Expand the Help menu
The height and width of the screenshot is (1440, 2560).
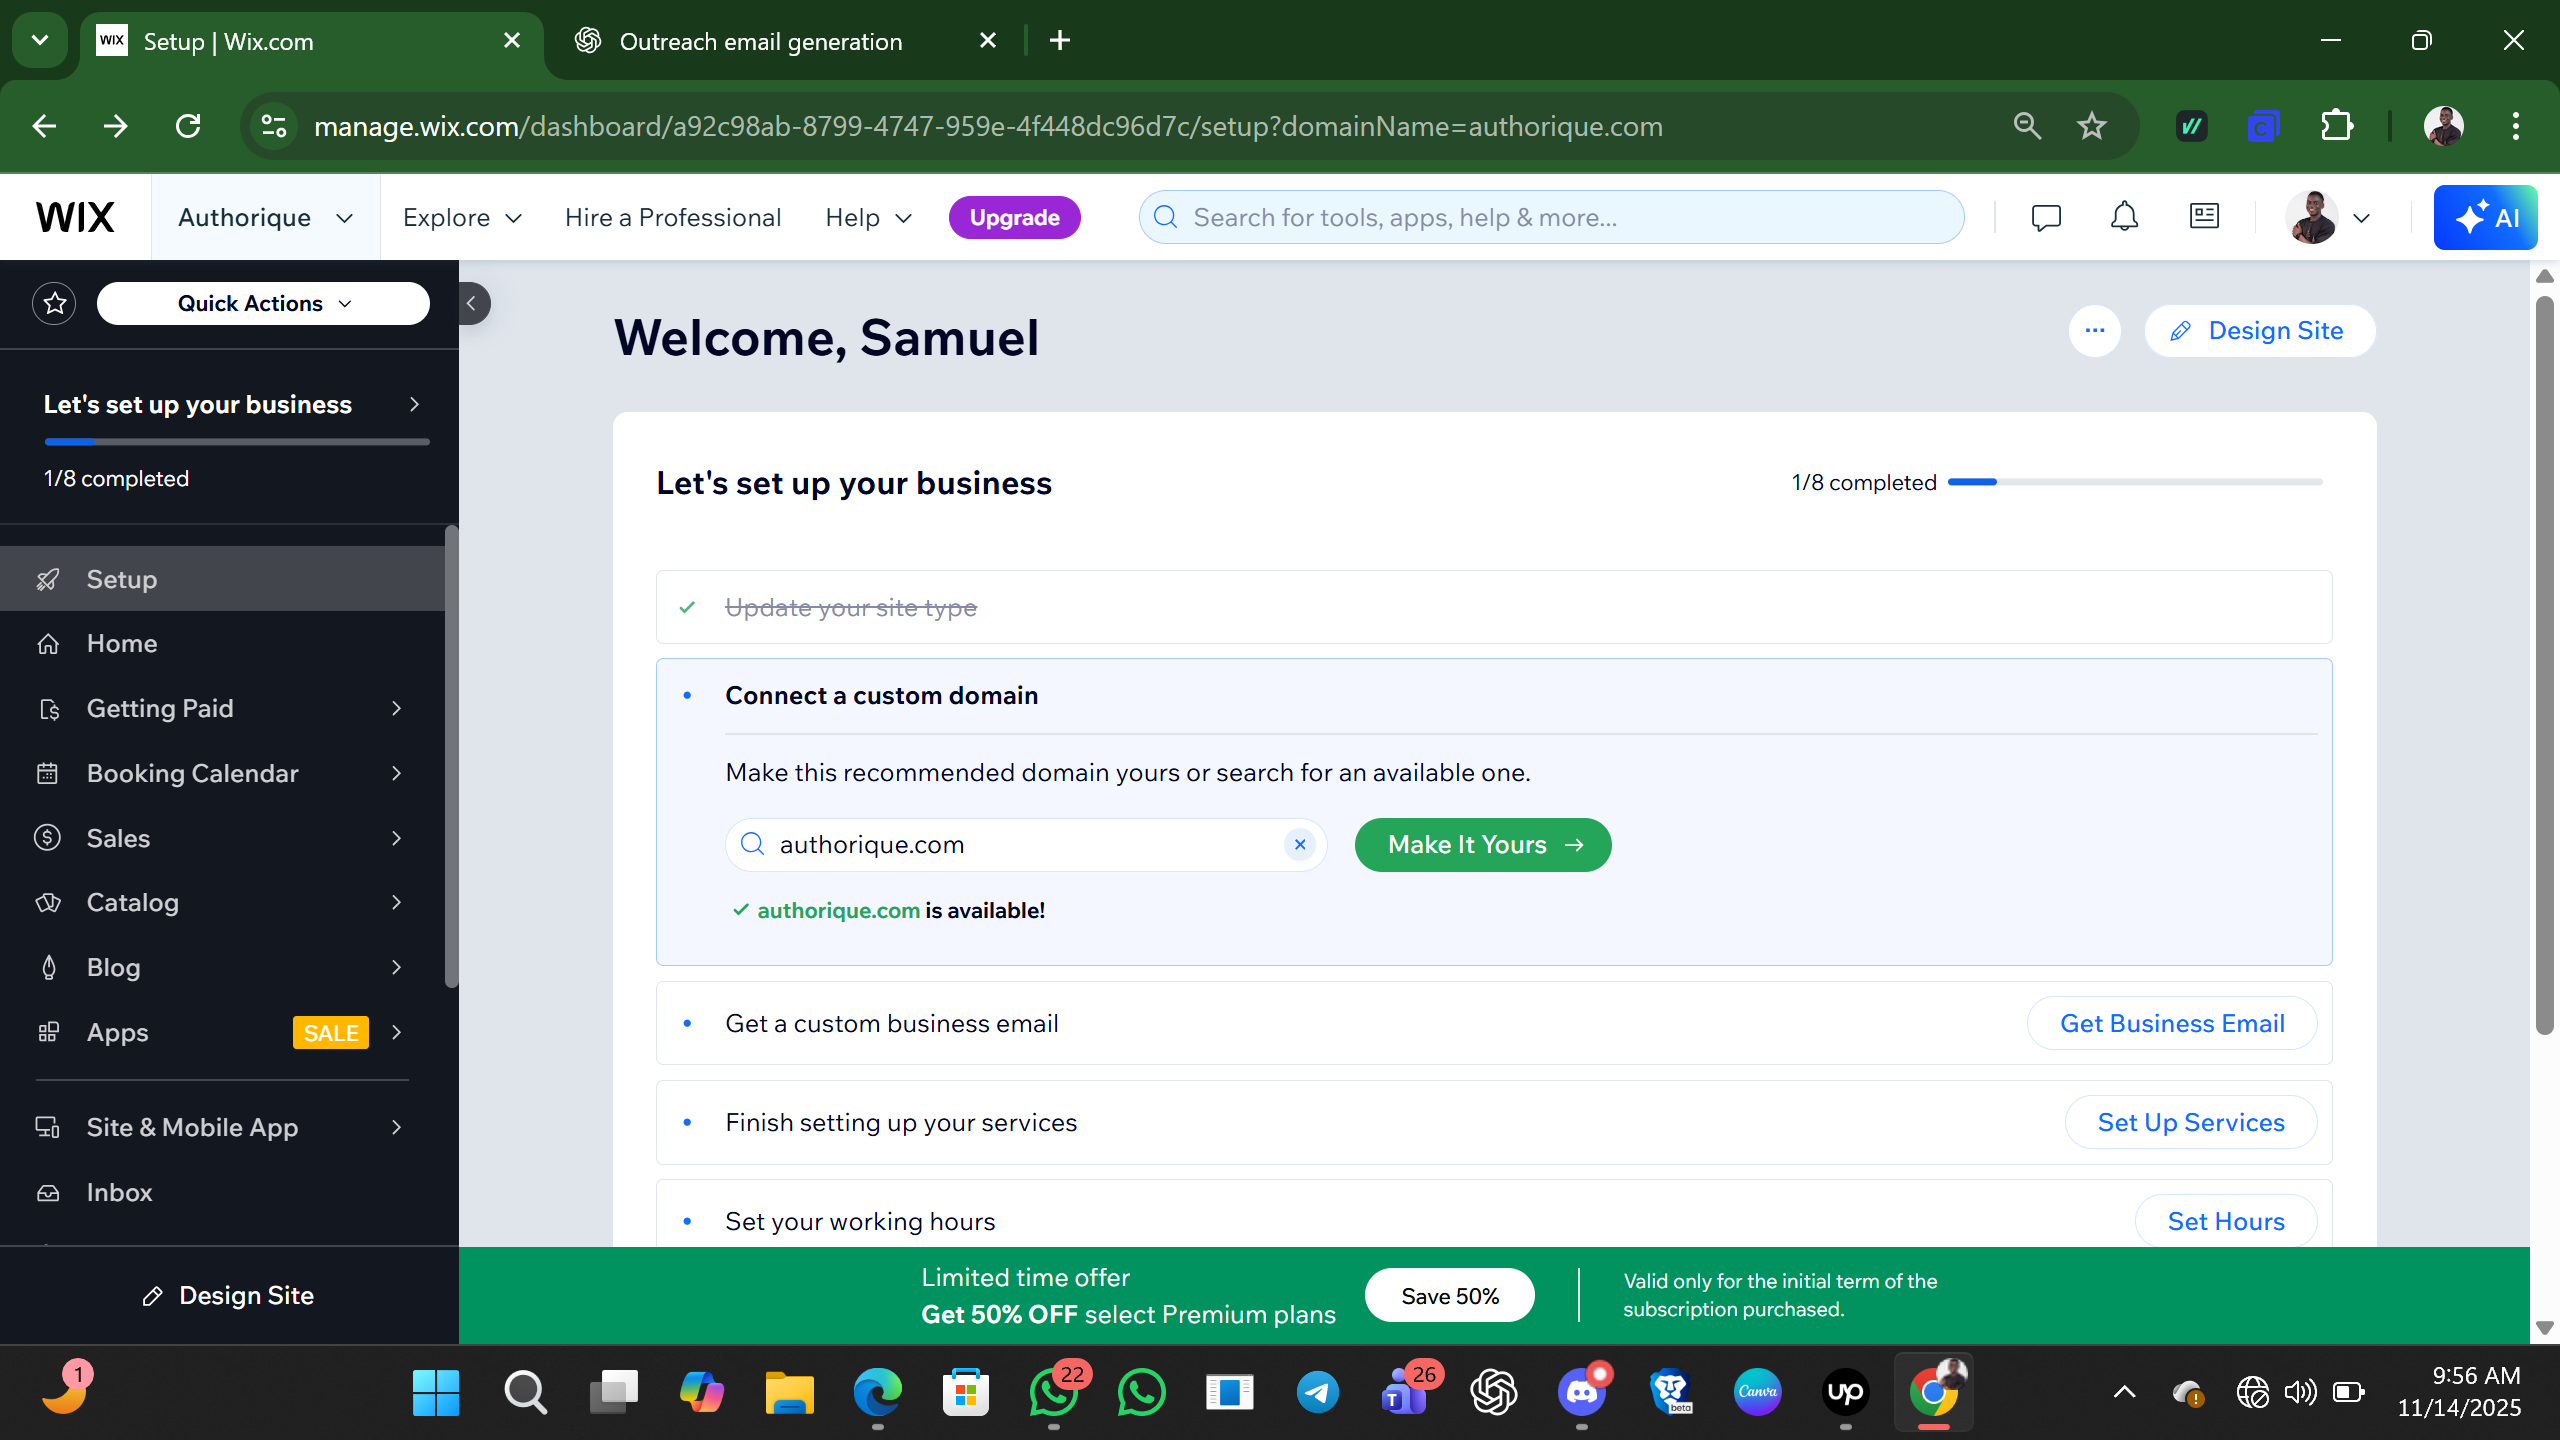pyautogui.click(x=868, y=217)
